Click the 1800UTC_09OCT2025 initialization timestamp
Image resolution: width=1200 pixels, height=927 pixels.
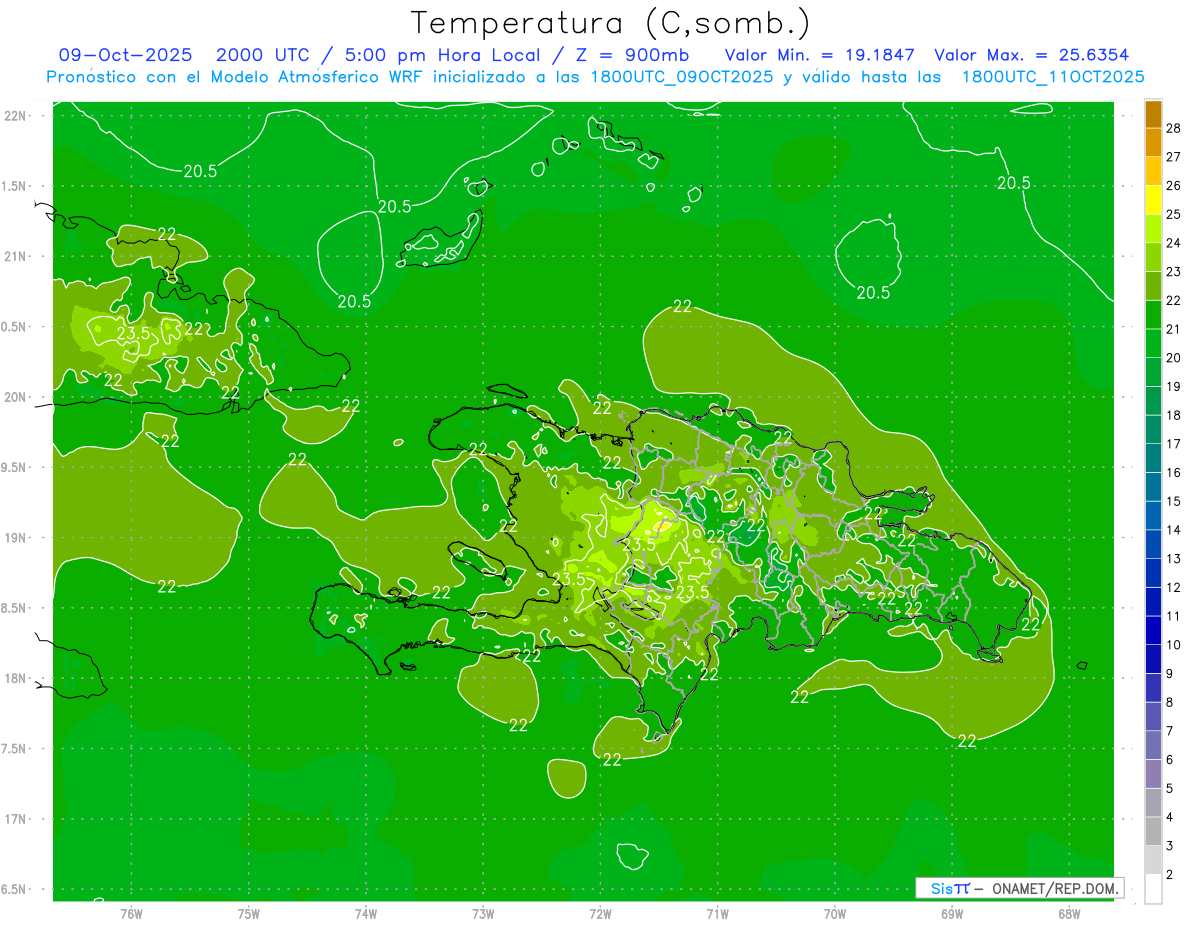click(x=681, y=76)
